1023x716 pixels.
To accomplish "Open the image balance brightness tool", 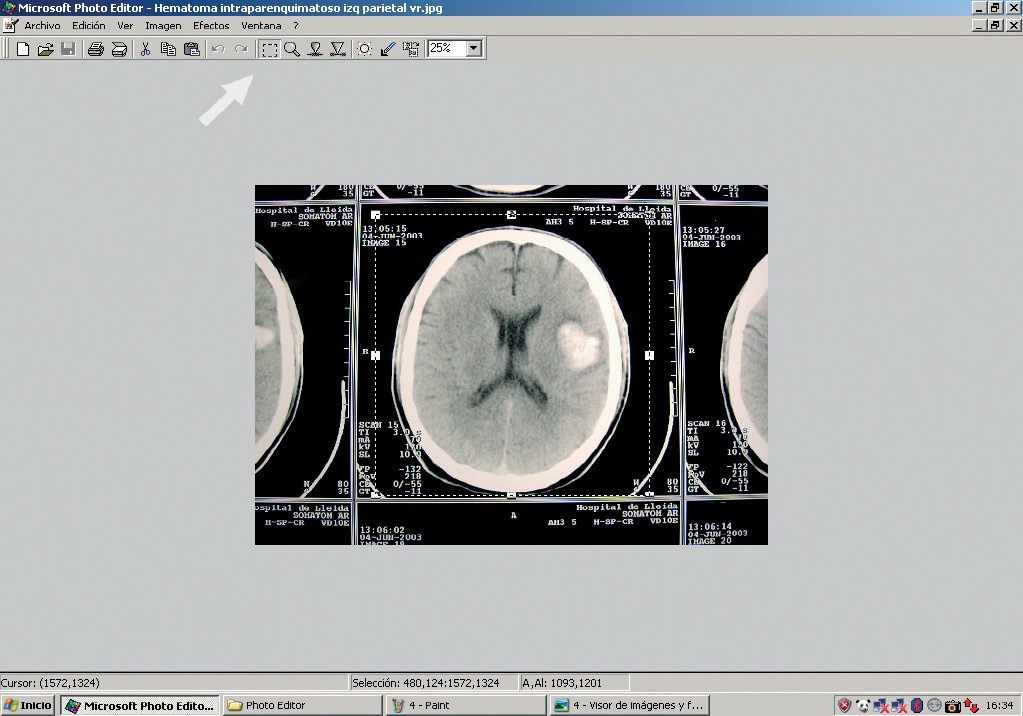I will [x=365, y=49].
